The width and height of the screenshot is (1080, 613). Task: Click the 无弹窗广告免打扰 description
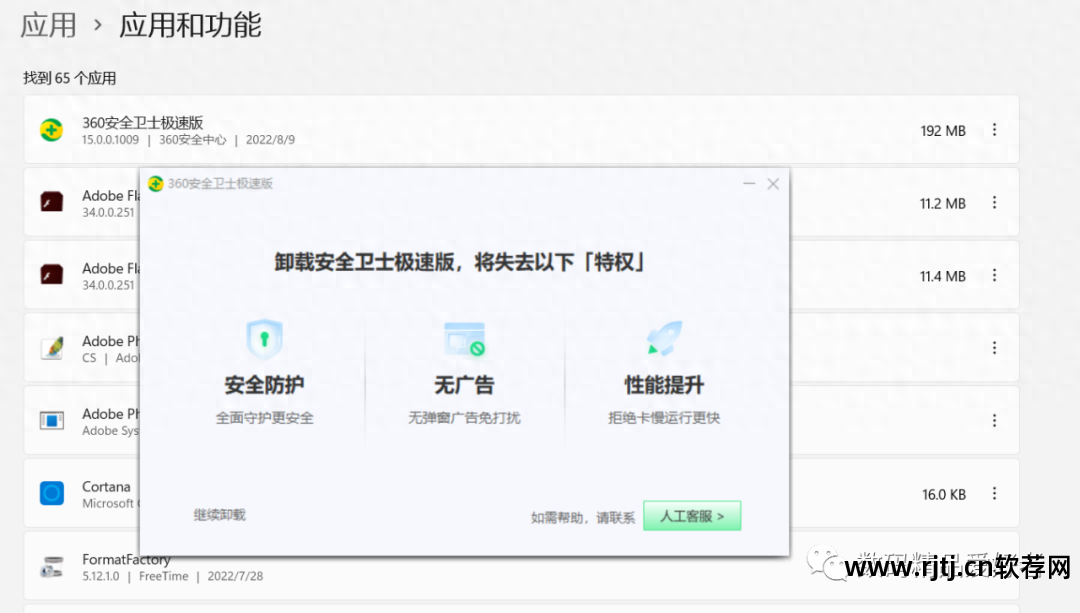pyautogui.click(x=464, y=417)
